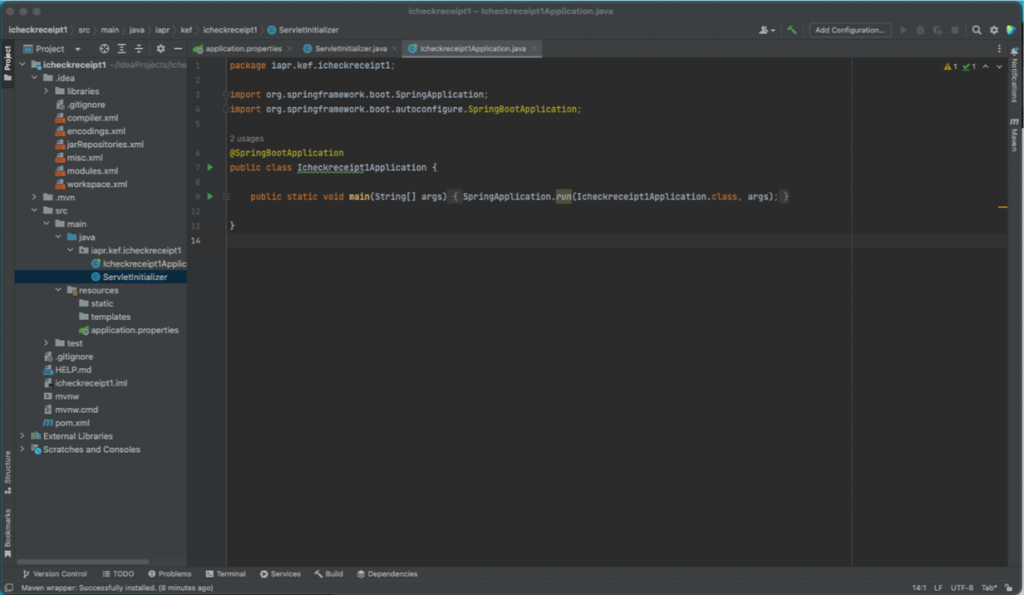1024x595 pixels.
Task: Click the yellow warning stripe marker
Action: [1002, 207]
